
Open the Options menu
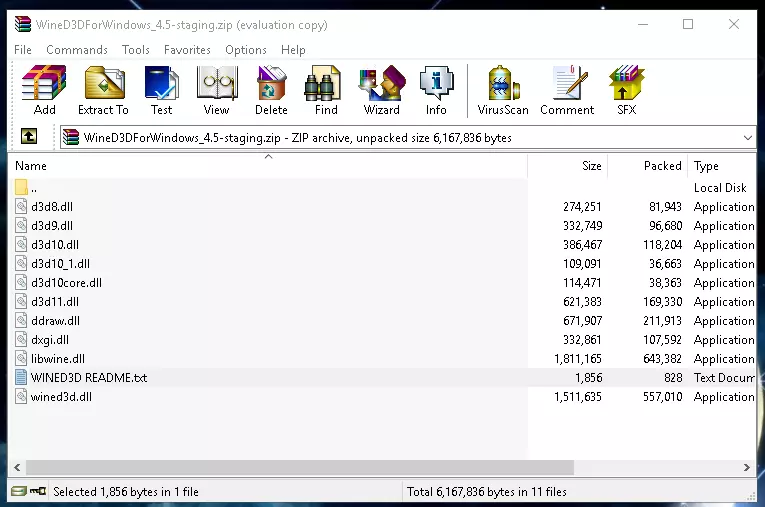(246, 50)
